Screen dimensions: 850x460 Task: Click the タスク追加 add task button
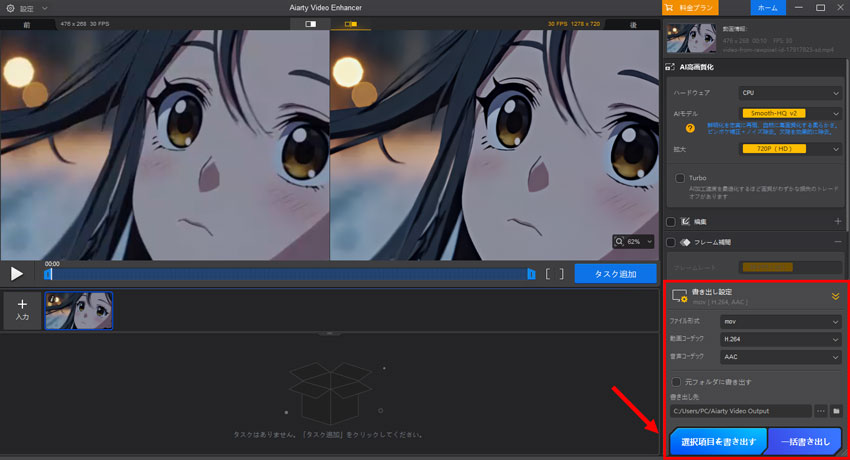click(615, 274)
